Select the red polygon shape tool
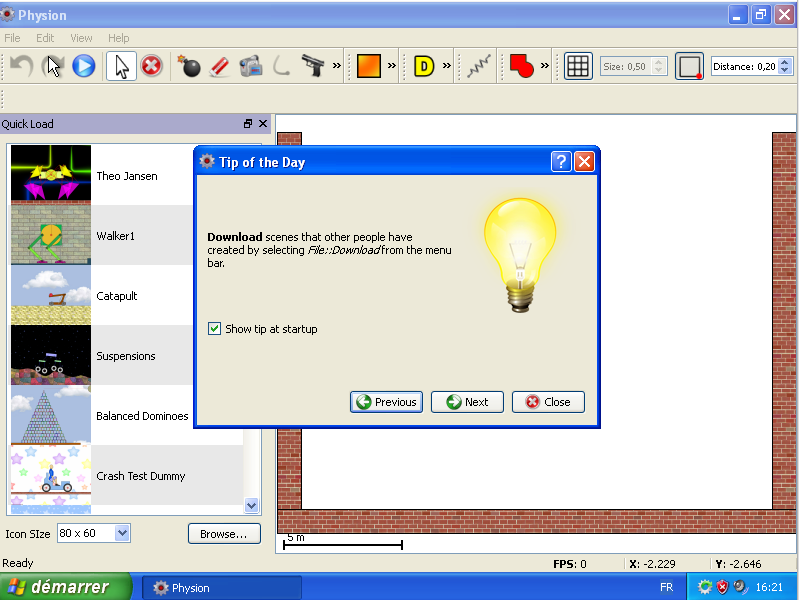 [x=521, y=66]
